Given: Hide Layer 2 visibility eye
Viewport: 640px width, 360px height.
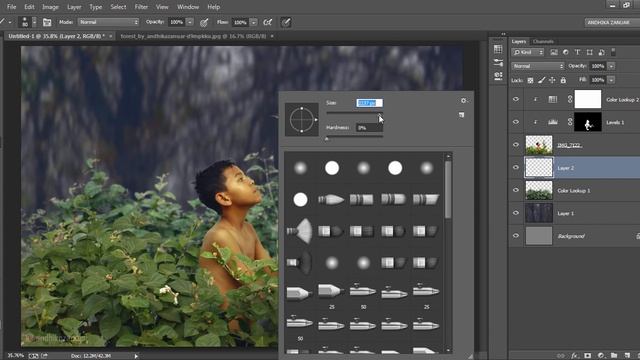Looking at the screenshot, I should click(516, 168).
